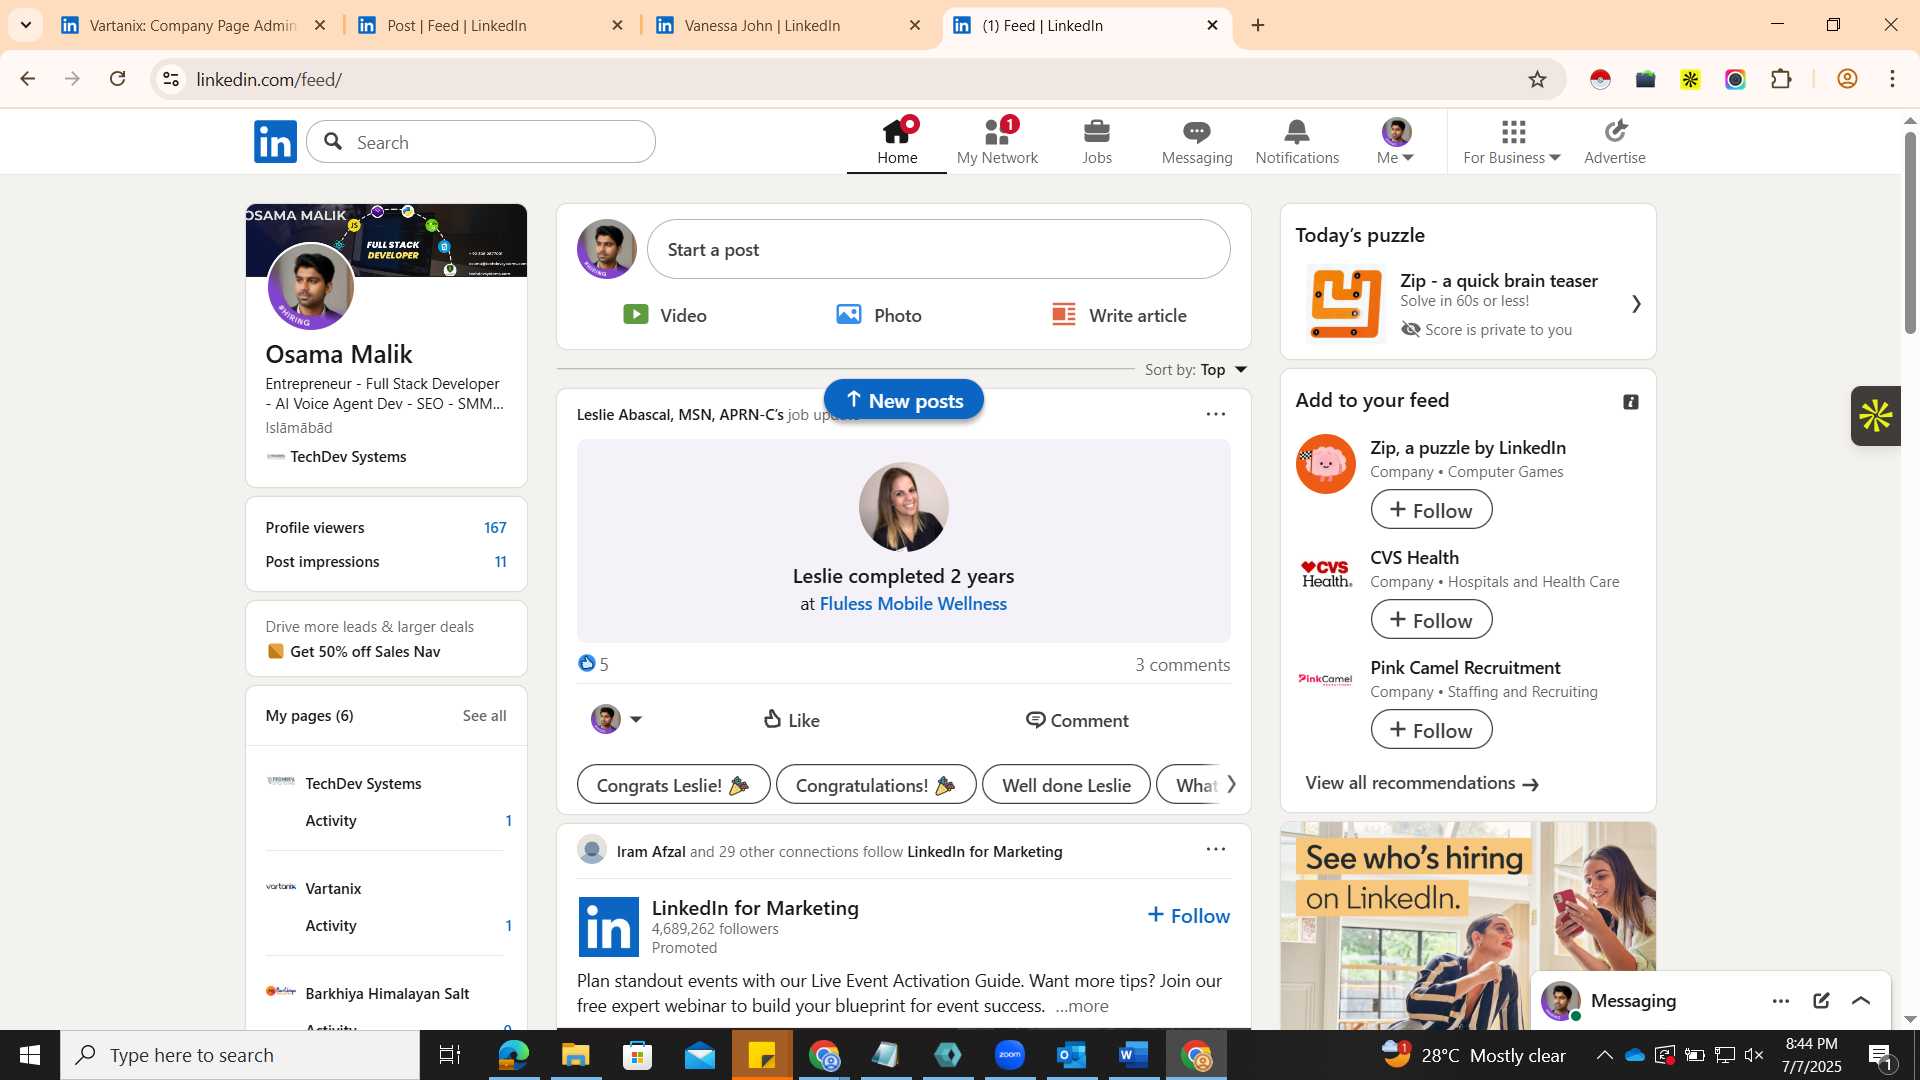Open the Chrome three-dot menu
The height and width of the screenshot is (1080, 1920).
point(1892,79)
